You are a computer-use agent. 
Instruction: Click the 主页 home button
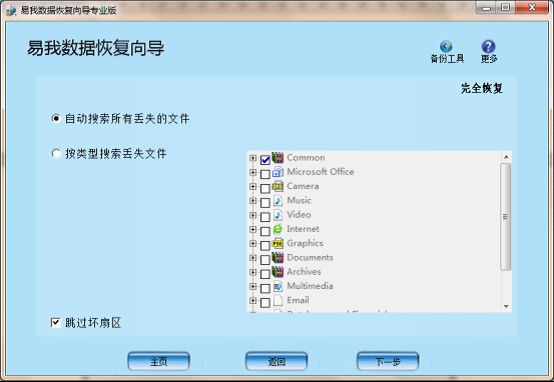click(x=159, y=361)
